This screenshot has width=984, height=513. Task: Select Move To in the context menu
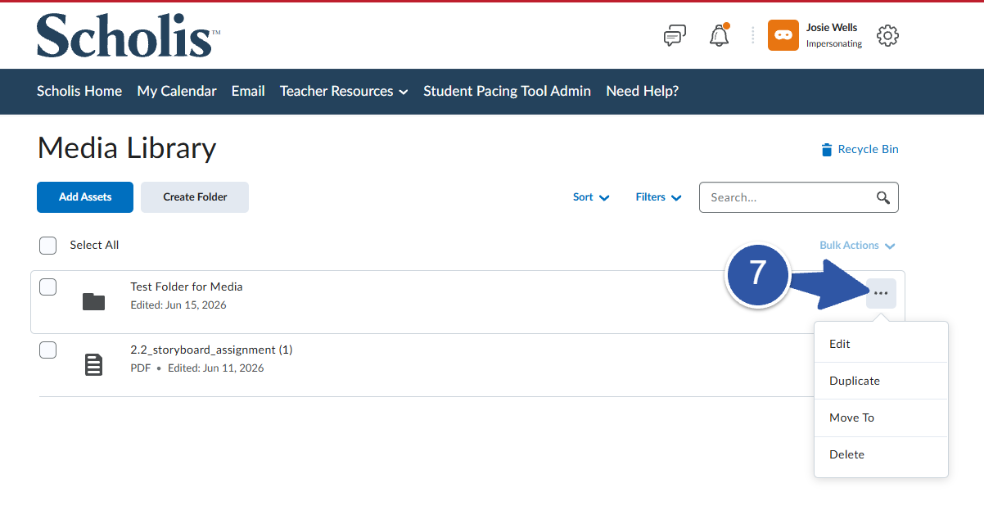(x=881, y=418)
